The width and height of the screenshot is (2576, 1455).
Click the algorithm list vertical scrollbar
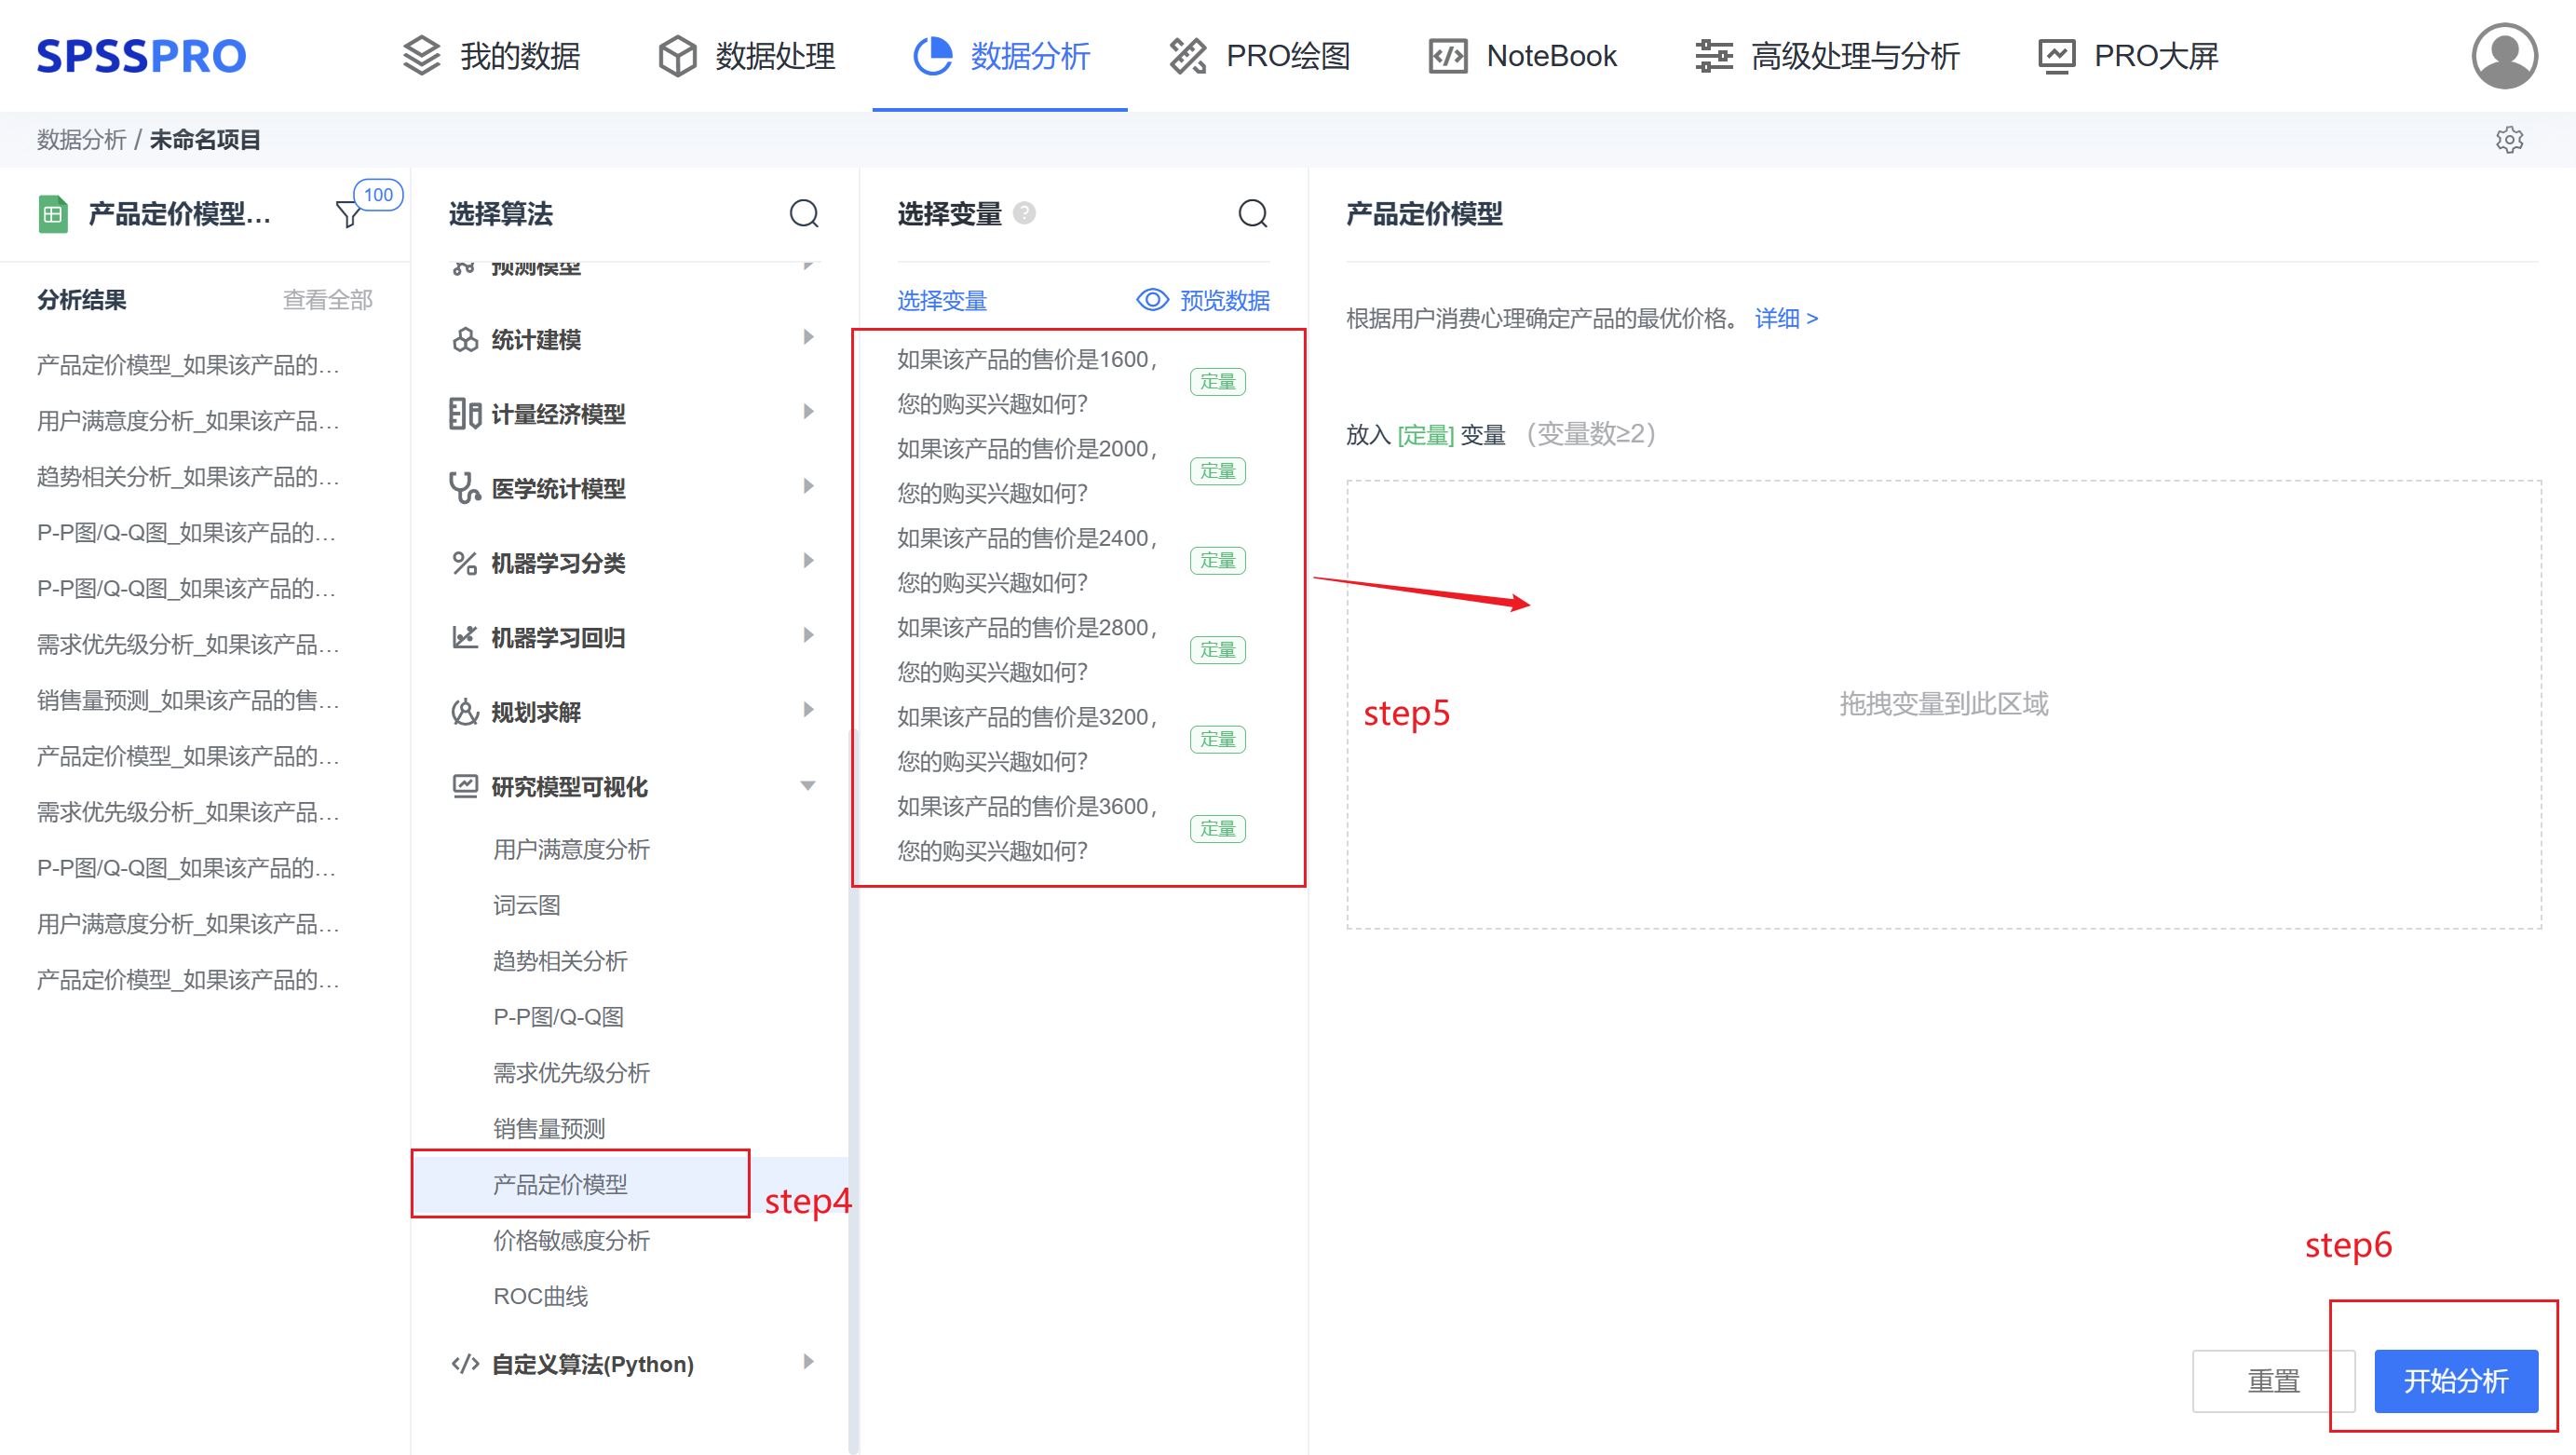point(852,1090)
